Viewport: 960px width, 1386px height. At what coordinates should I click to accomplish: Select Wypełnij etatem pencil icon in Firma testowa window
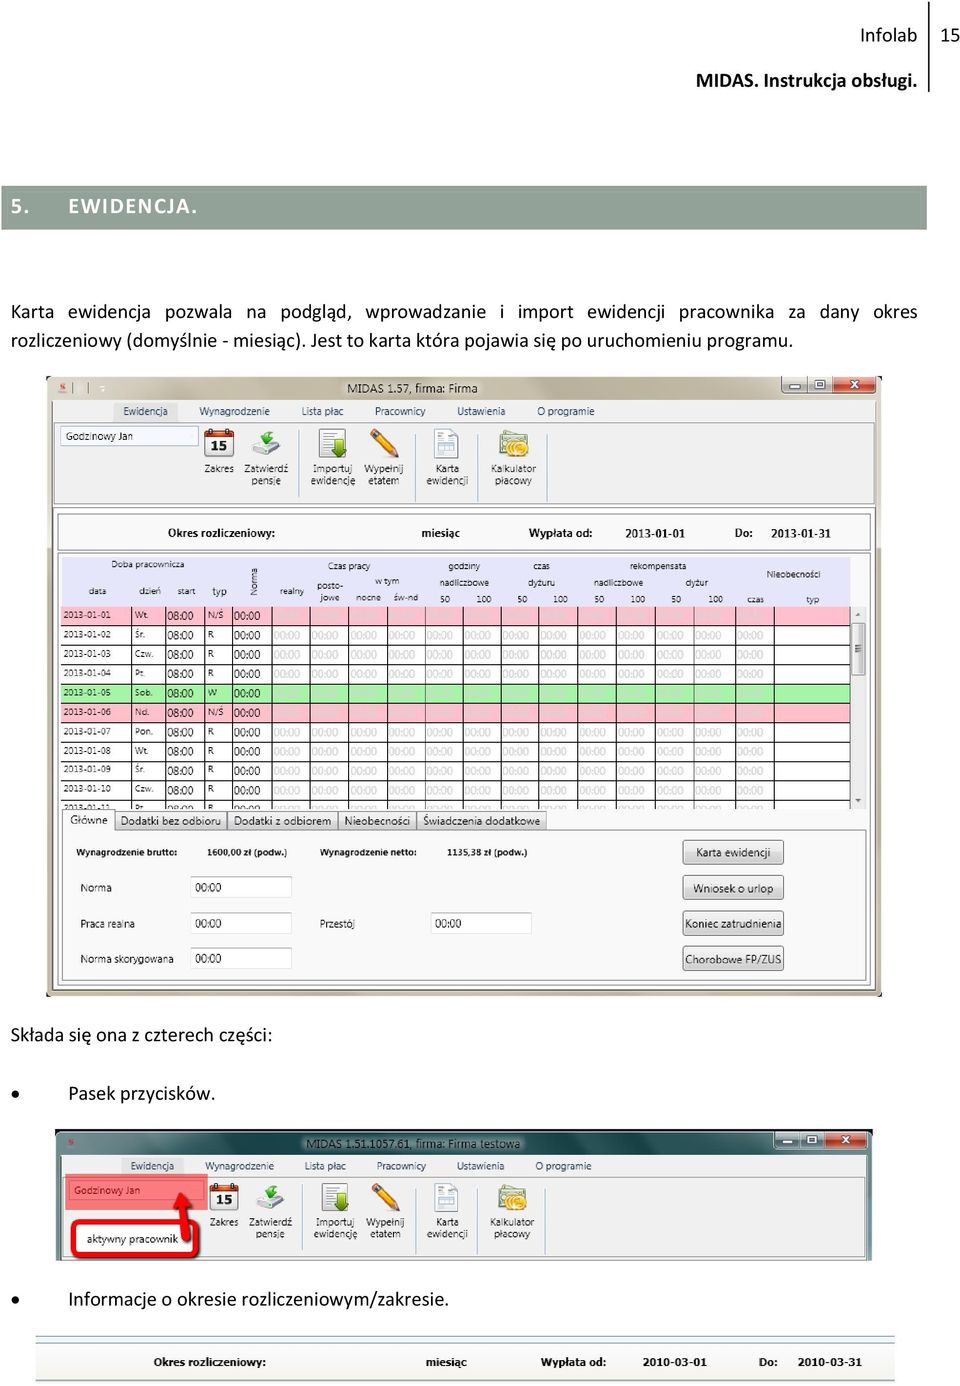(x=385, y=1198)
